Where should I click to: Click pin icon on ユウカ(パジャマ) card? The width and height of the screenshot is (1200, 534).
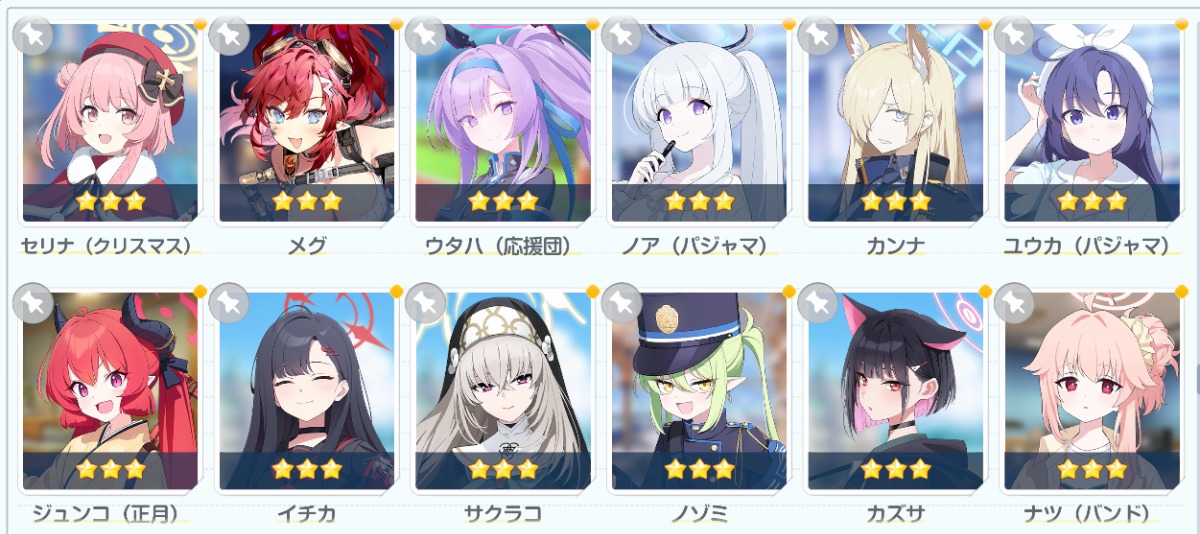click(x=1015, y=33)
